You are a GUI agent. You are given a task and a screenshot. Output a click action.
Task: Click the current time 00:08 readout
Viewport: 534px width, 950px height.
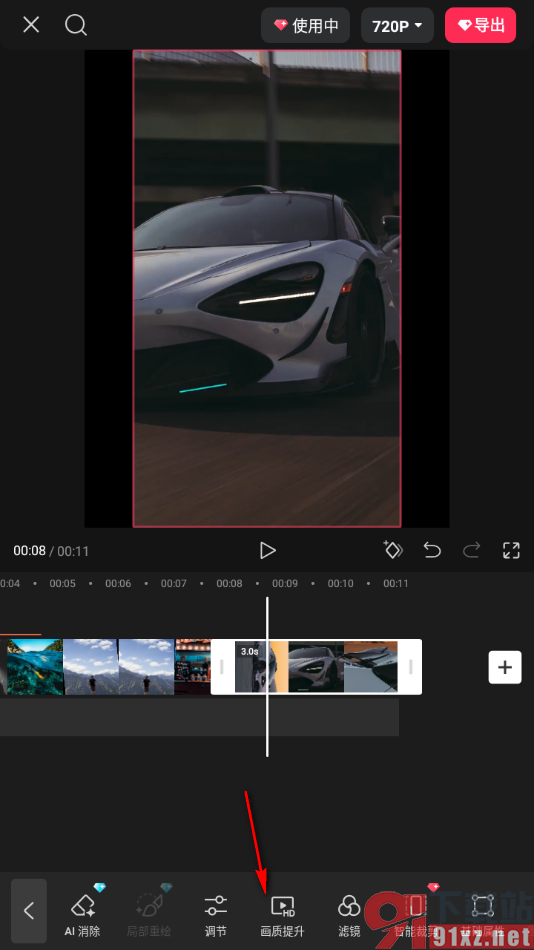point(29,551)
